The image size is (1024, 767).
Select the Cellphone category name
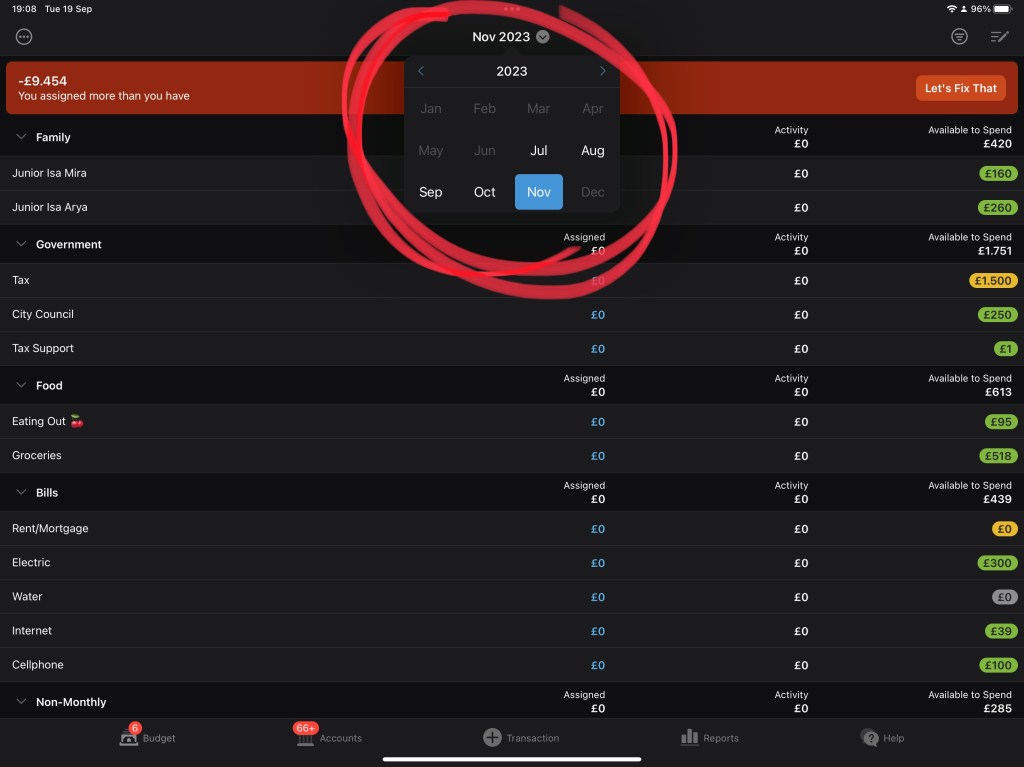37,664
